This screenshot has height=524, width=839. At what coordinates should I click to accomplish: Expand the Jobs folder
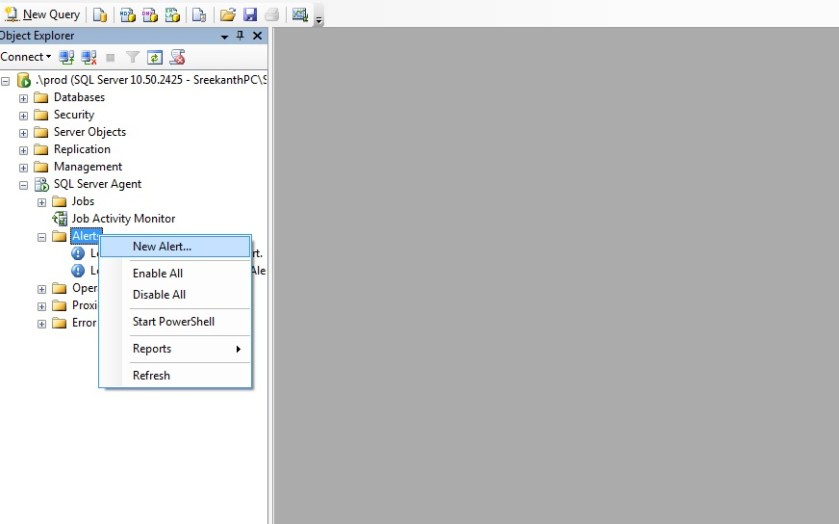point(42,202)
